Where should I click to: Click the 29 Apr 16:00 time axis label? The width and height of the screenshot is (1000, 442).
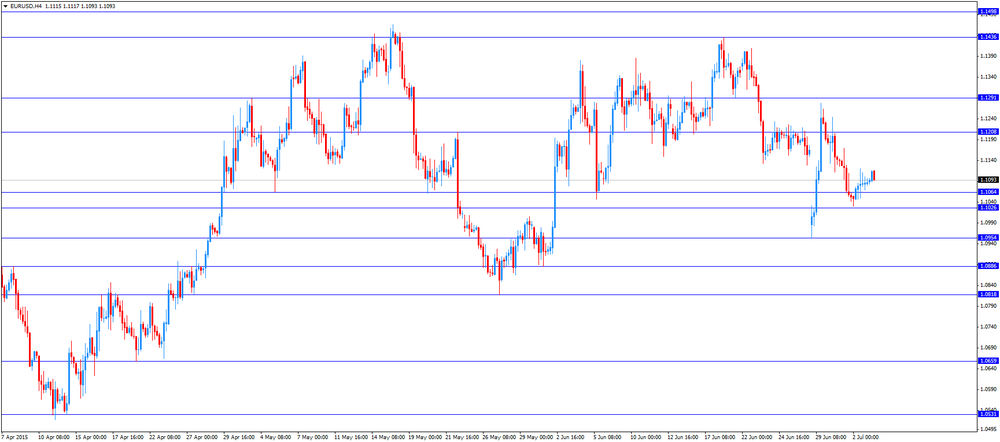[x=240, y=438]
